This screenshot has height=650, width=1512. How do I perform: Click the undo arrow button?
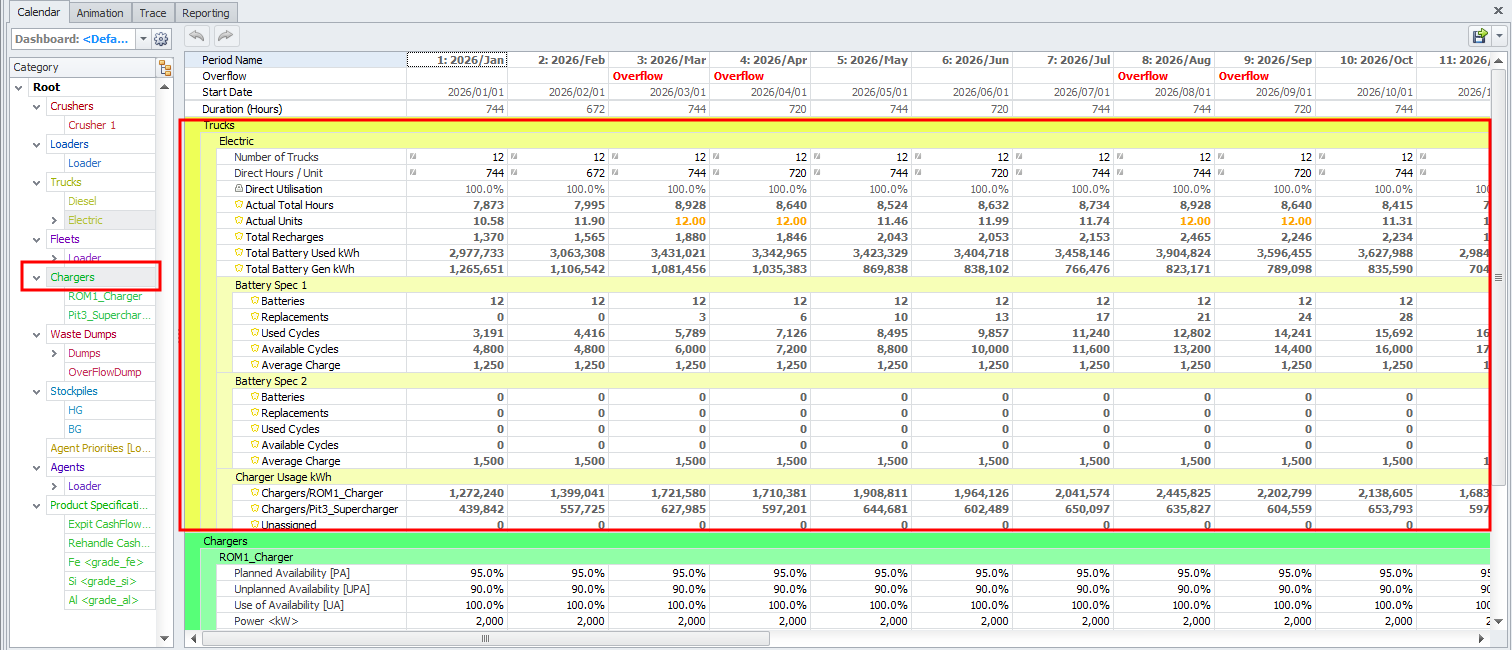point(197,37)
